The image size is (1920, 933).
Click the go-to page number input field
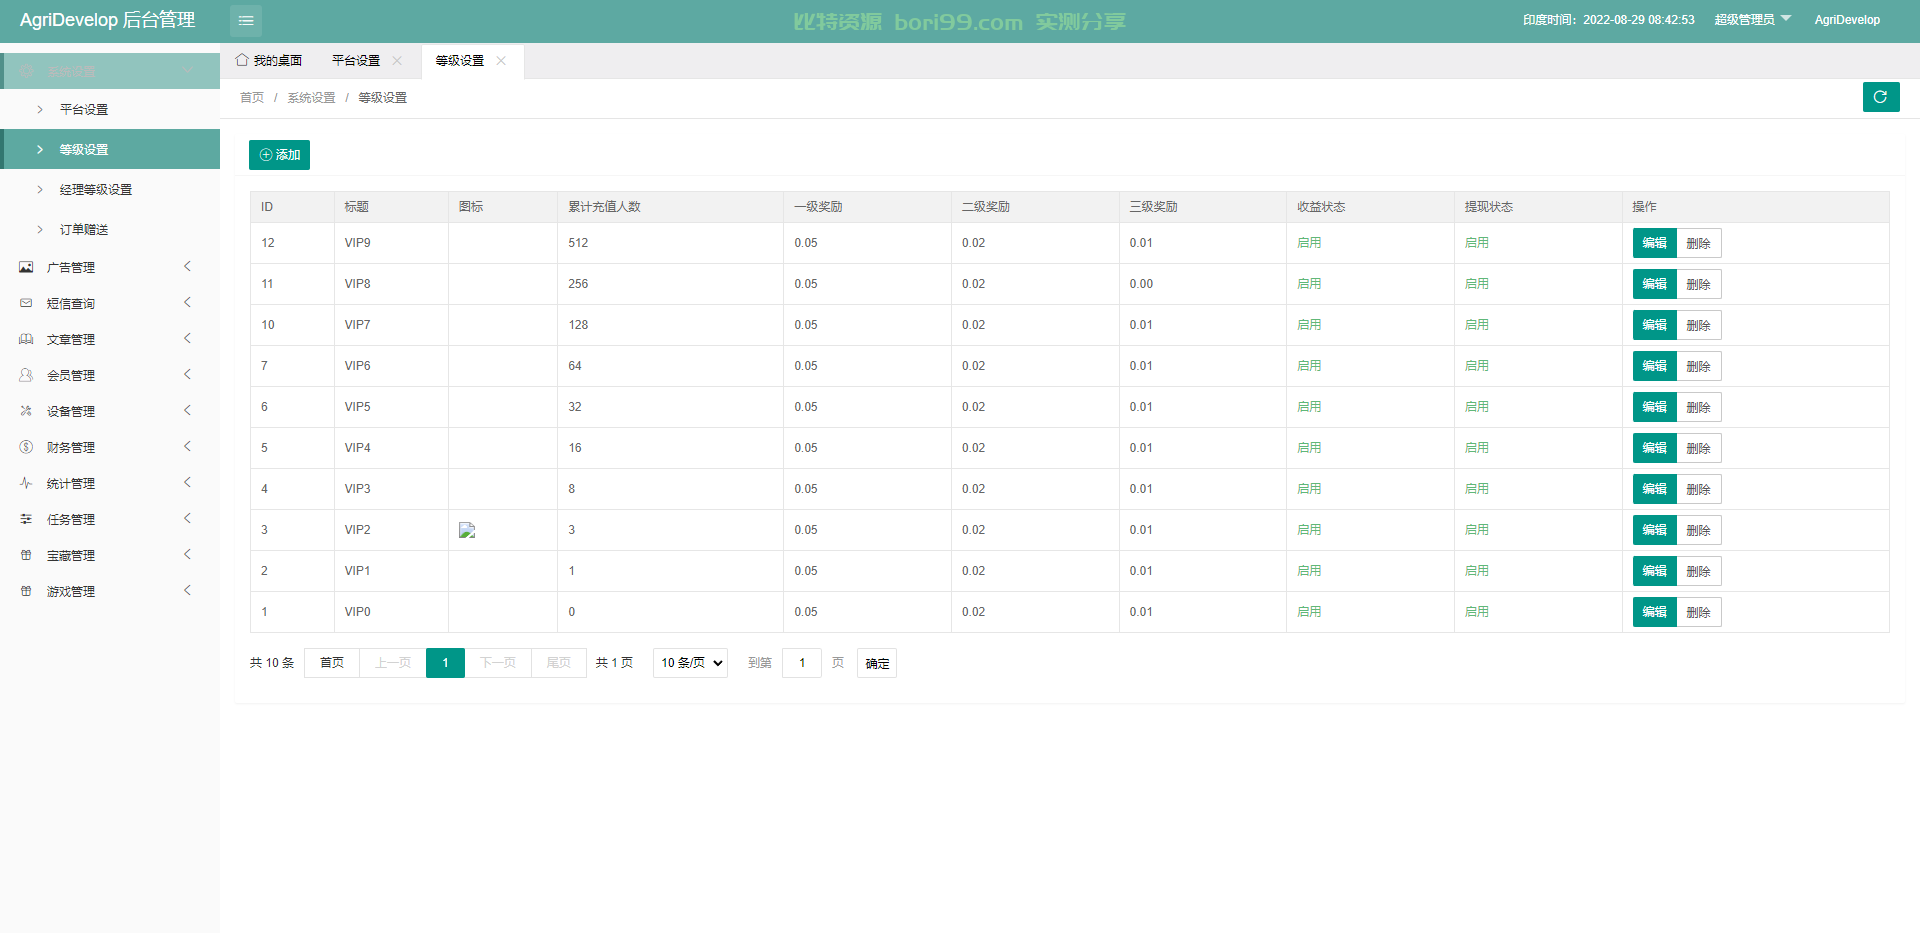coord(802,663)
